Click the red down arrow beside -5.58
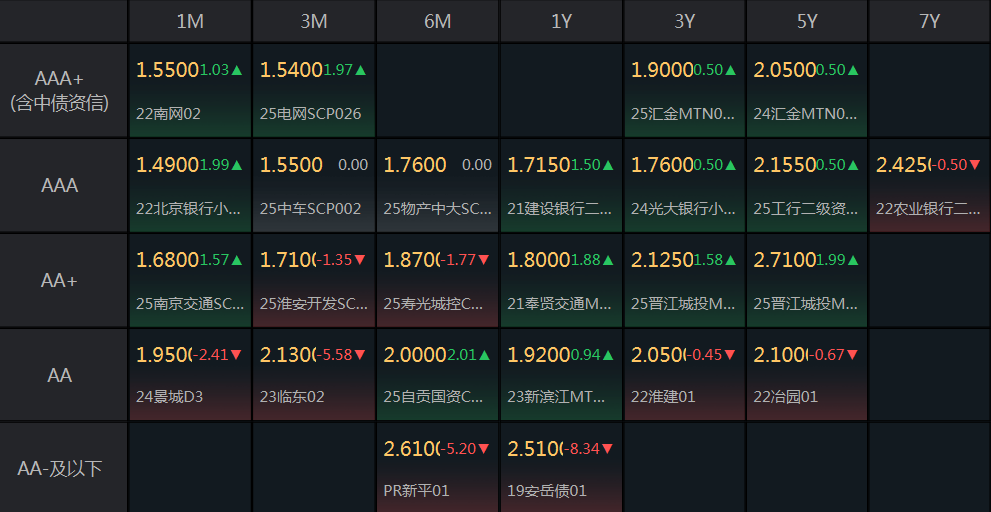Screen dimensions: 991x512 360,355
